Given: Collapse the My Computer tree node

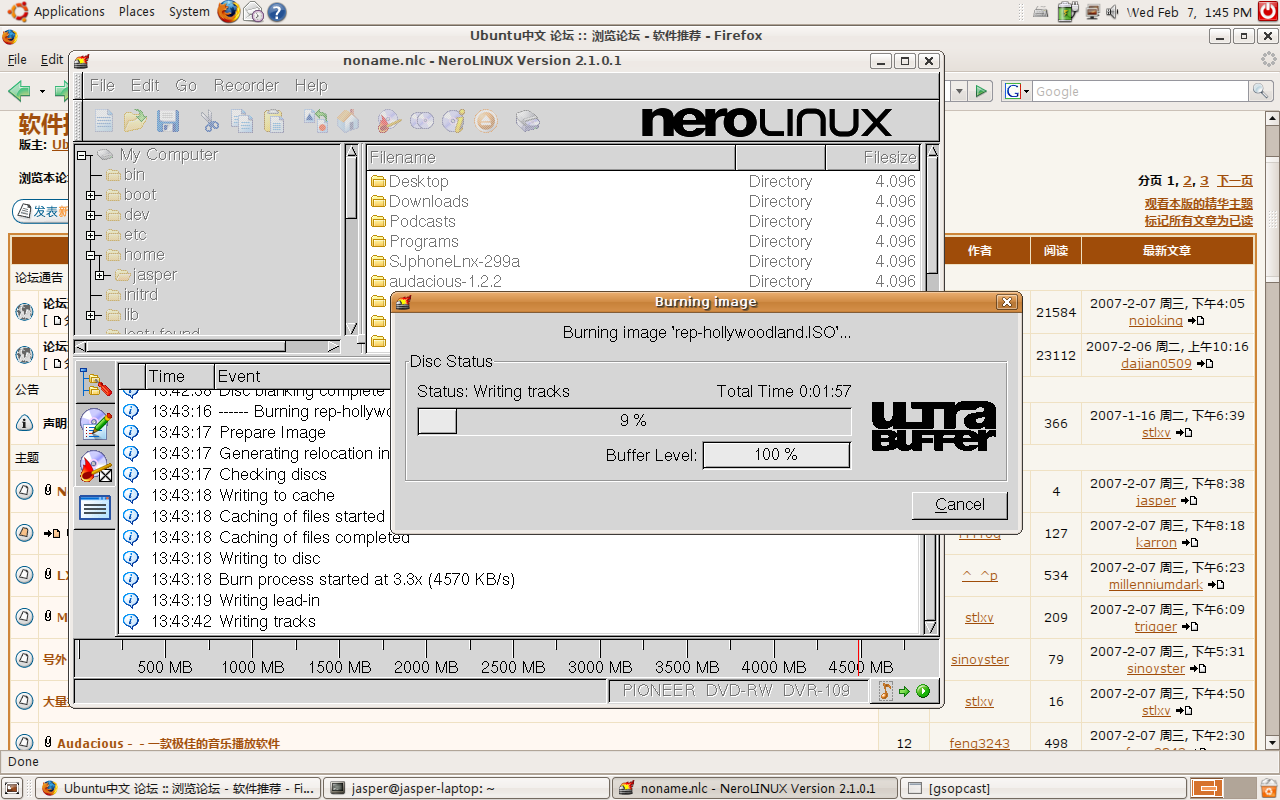Looking at the screenshot, I should pos(82,155).
